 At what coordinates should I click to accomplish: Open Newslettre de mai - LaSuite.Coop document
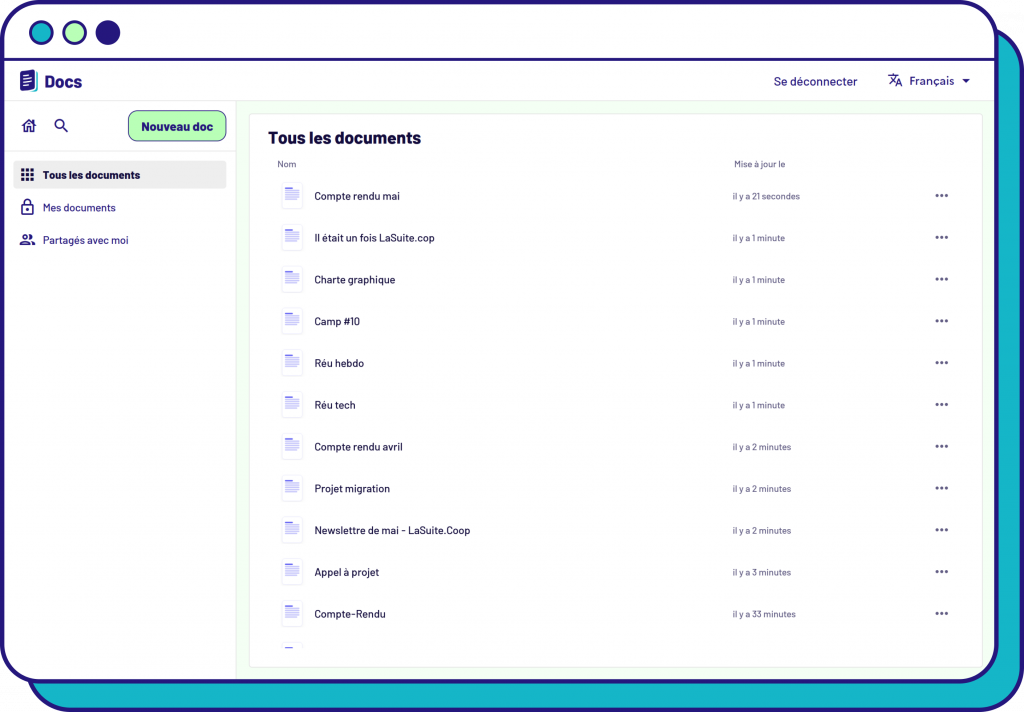392,530
